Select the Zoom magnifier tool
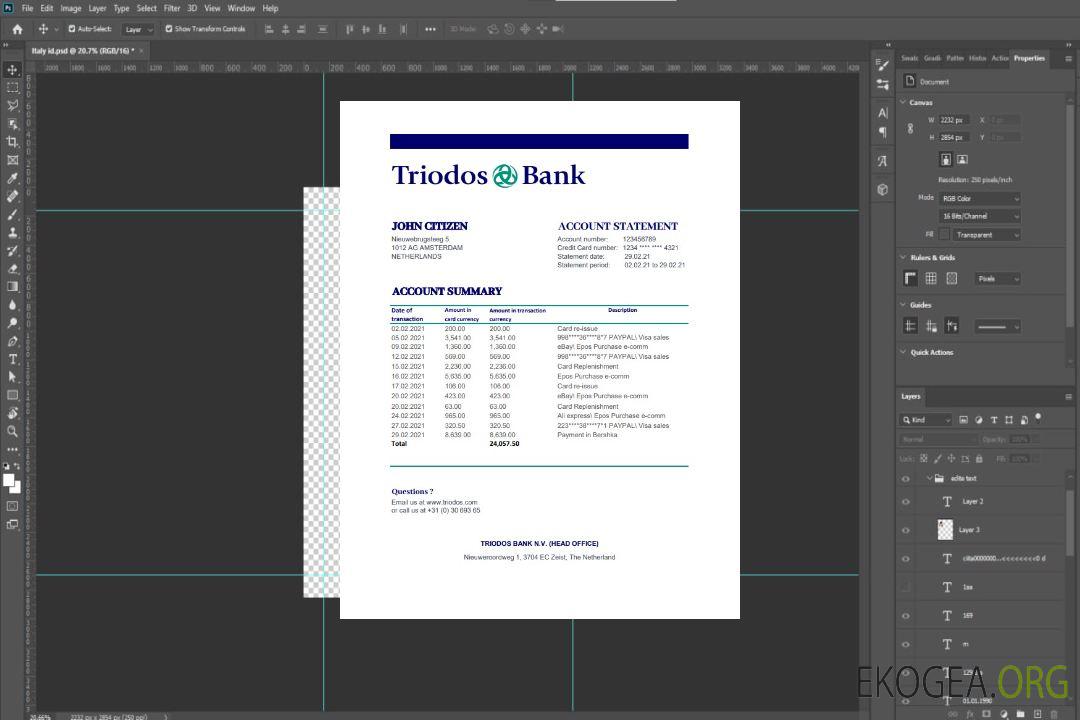This screenshot has width=1080, height=720. (x=12, y=431)
